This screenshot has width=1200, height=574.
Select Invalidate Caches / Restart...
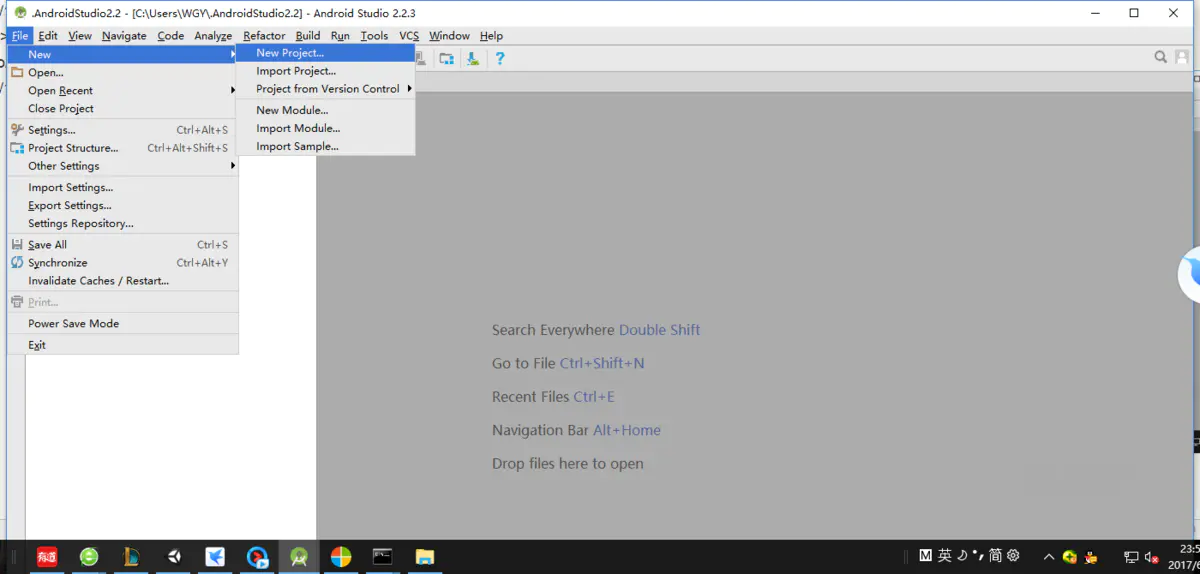(123, 281)
